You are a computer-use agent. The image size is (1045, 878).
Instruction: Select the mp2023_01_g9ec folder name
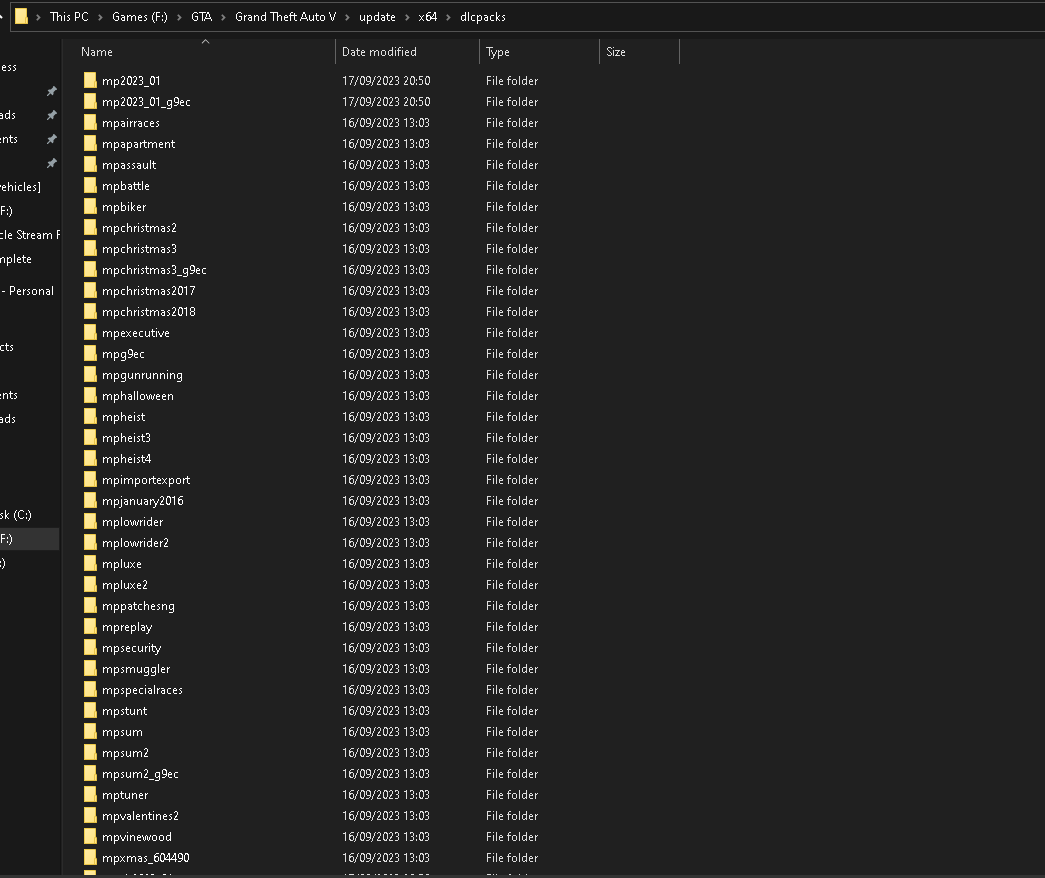tap(146, 102)
